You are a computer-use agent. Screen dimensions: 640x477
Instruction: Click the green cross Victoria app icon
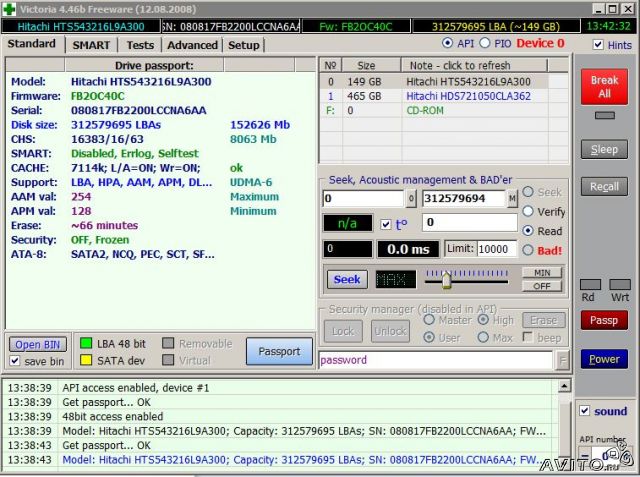9,9
